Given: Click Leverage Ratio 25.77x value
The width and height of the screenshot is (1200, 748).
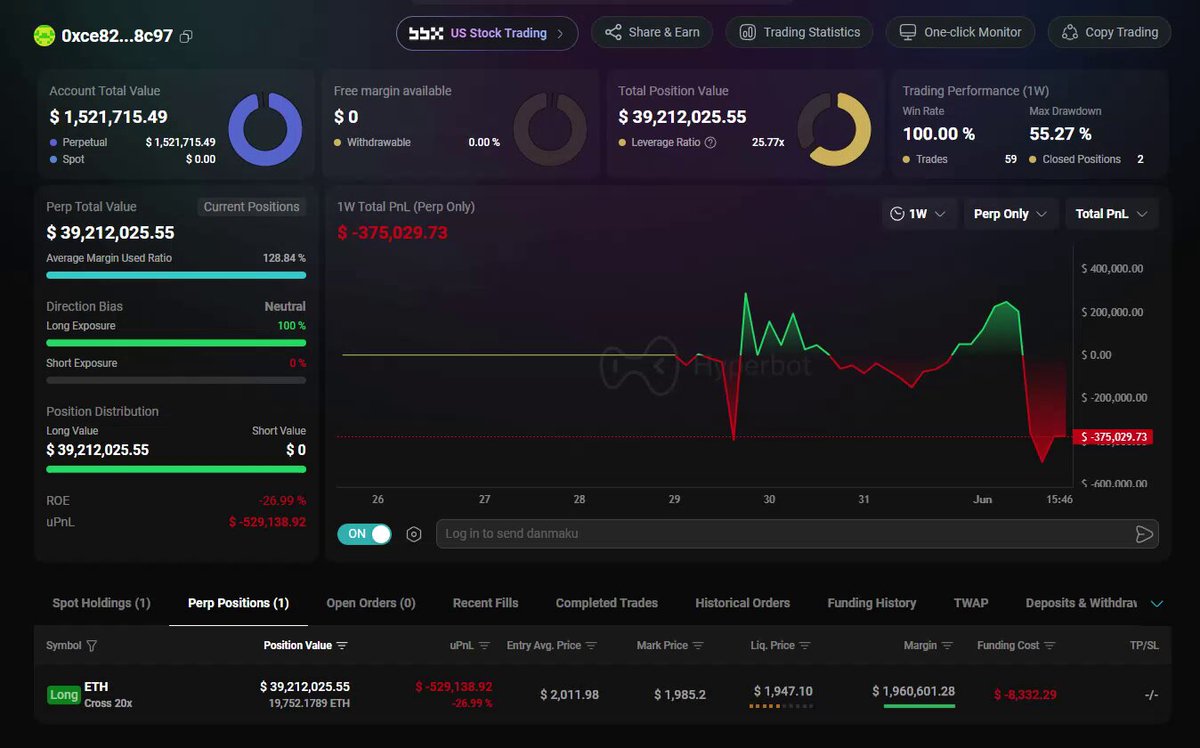Looking at the screenshot, I should tap(768, 142).
